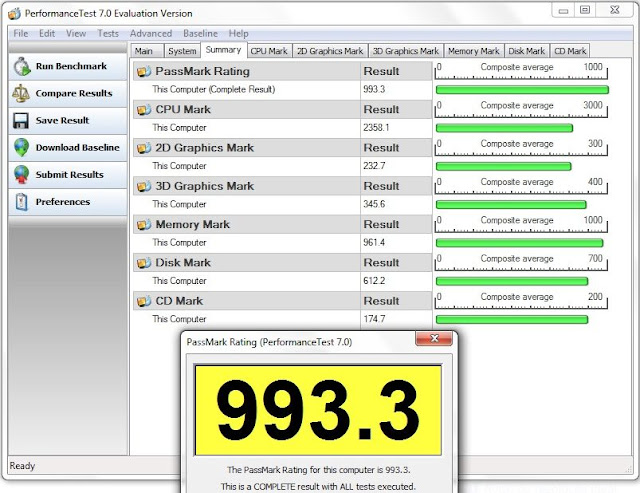
Task: Select the Summary tab
Action: (x=224, y=50)
